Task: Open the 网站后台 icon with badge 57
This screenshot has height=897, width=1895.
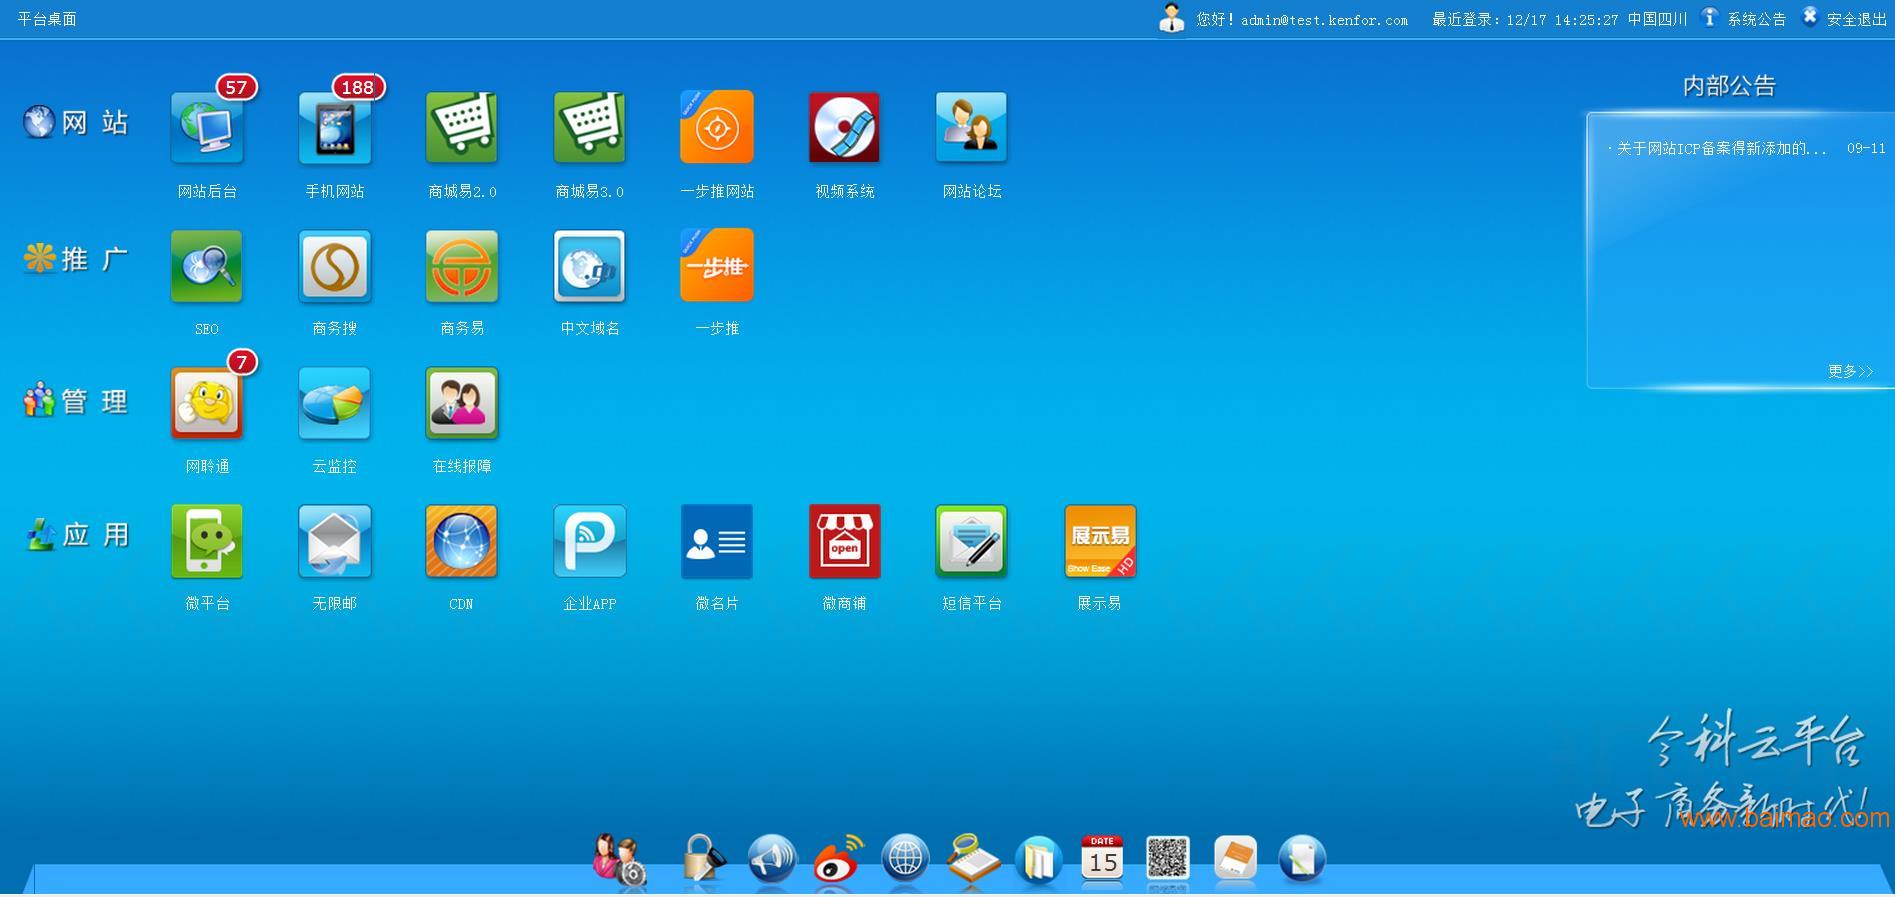Action: point(207,127)
